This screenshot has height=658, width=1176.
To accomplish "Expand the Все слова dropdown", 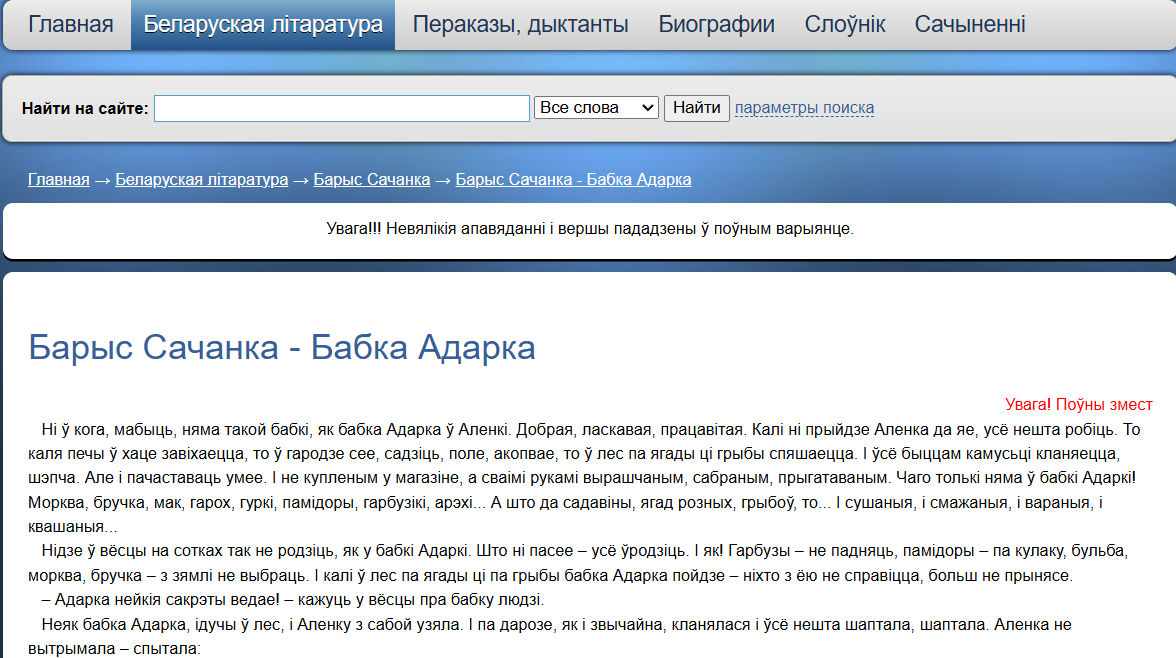I will point(596,108).
